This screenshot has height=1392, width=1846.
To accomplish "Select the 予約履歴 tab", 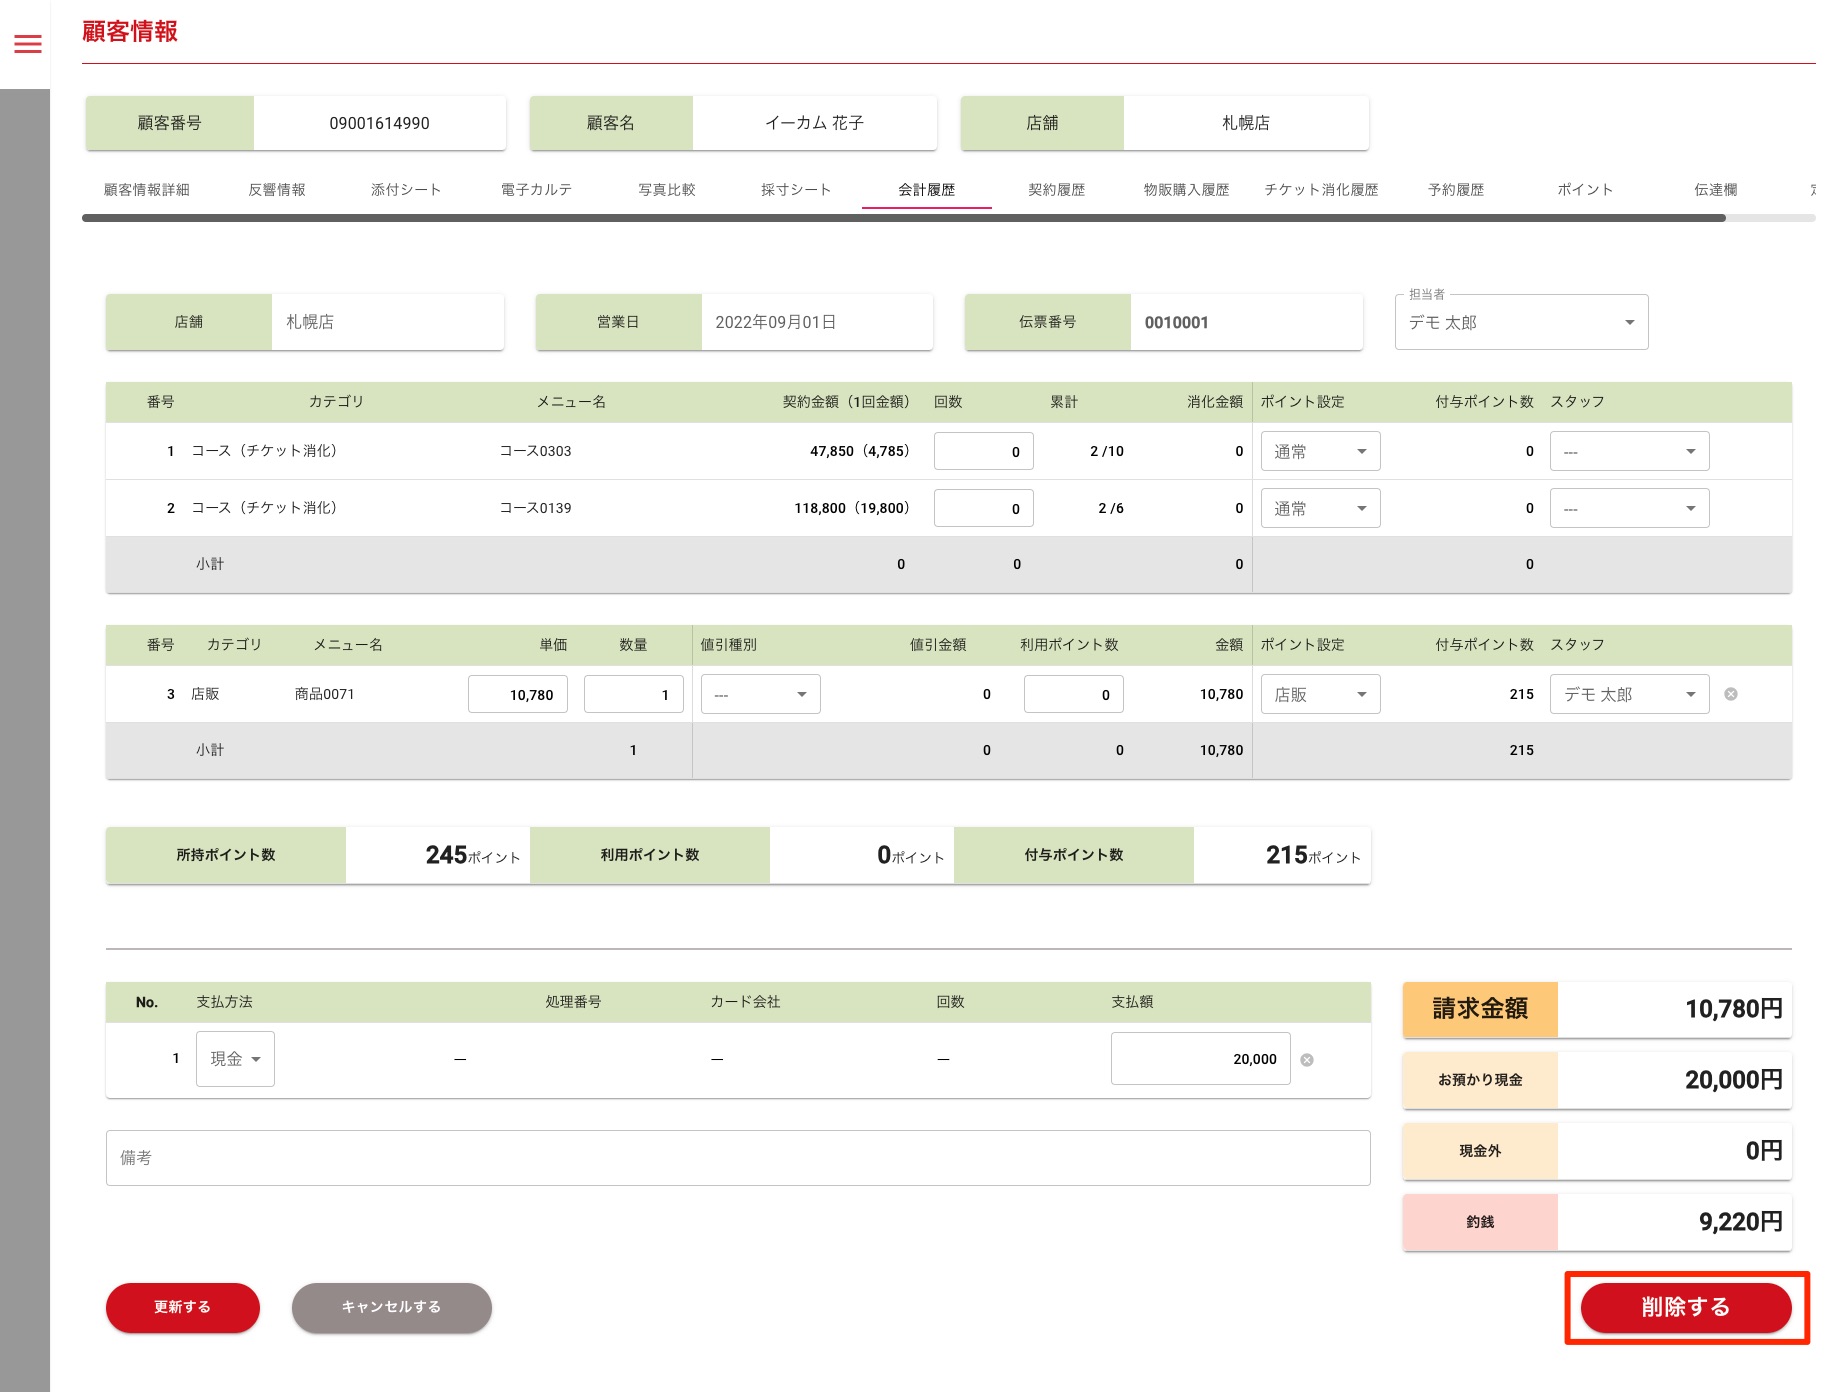I will [x=1455, y=190].
